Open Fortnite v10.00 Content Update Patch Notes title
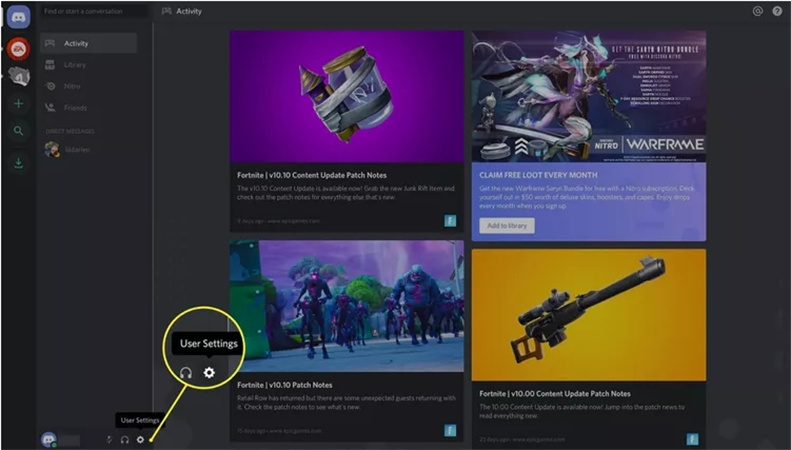 click(x=555, y=393)
